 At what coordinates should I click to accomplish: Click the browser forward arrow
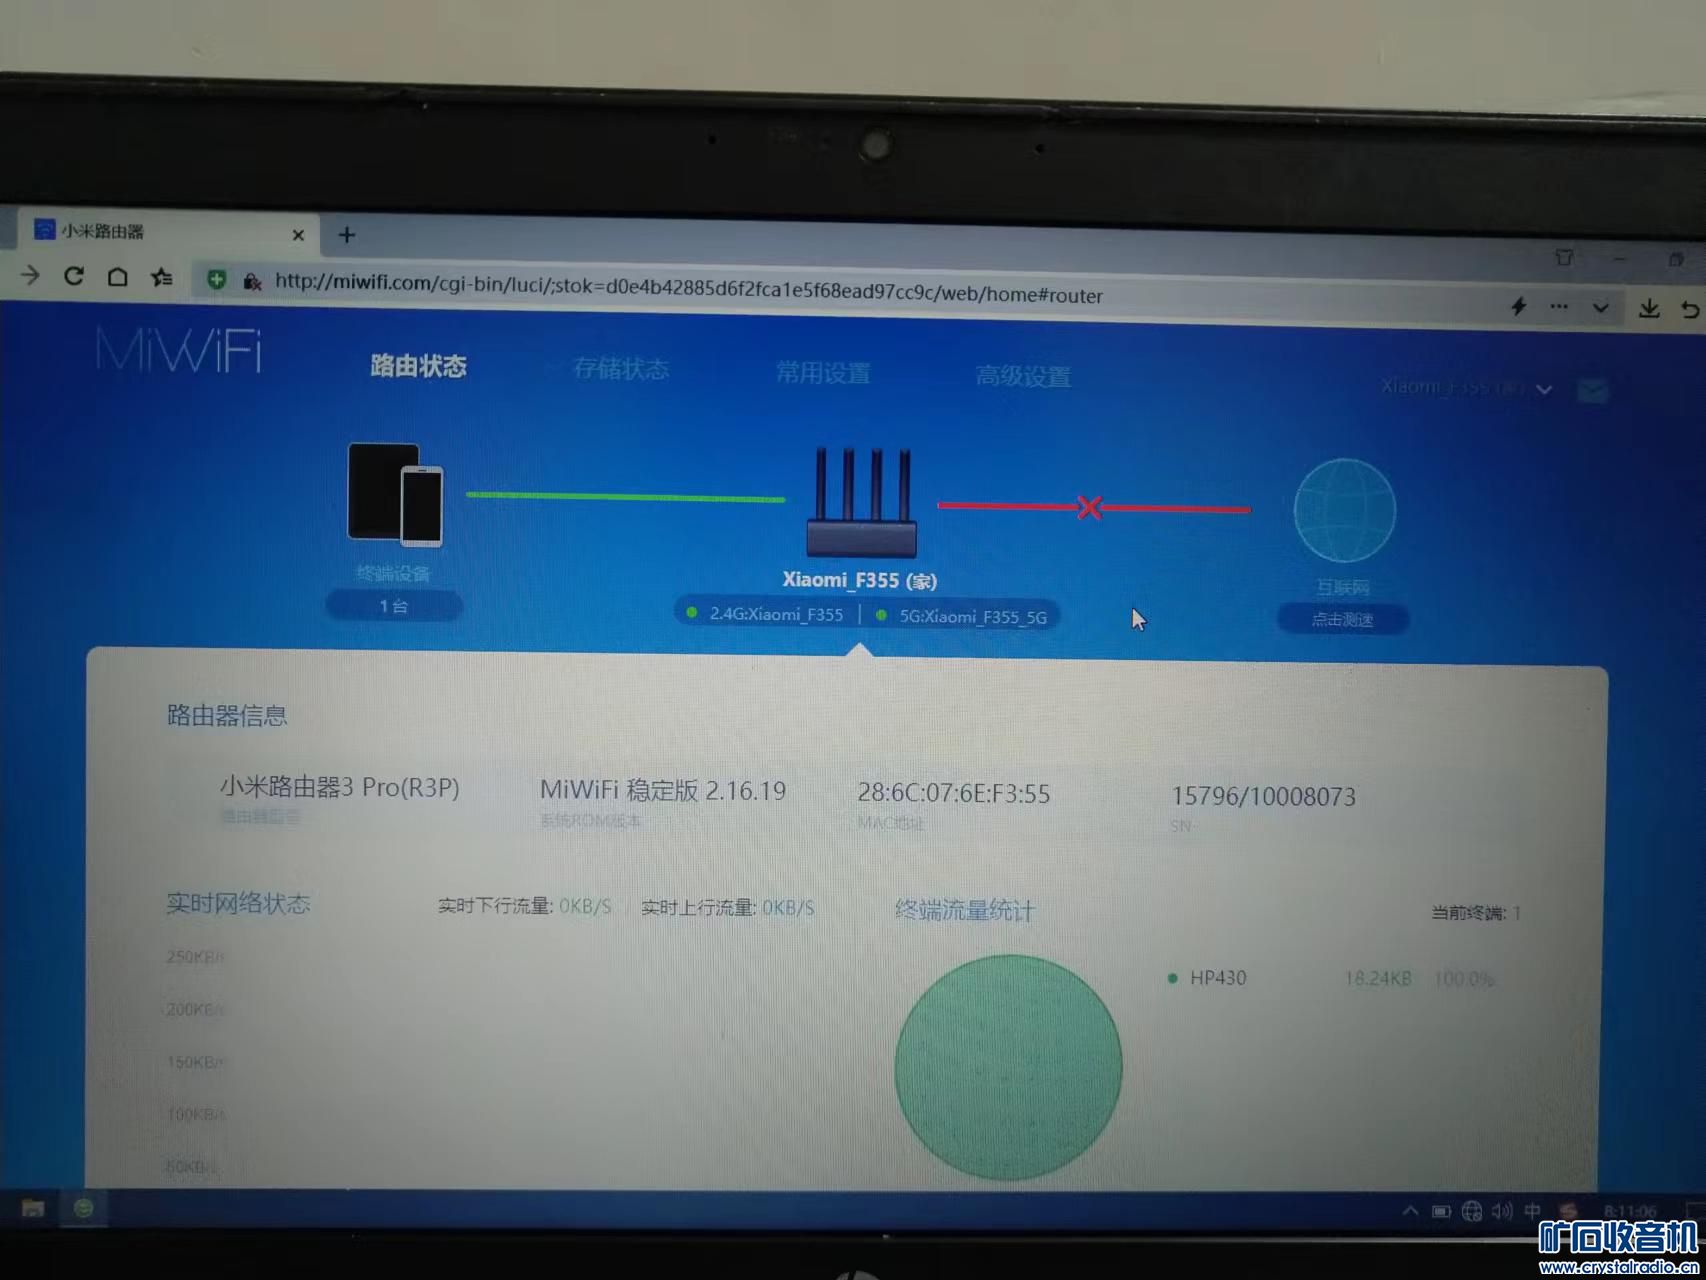click(30, 275)
